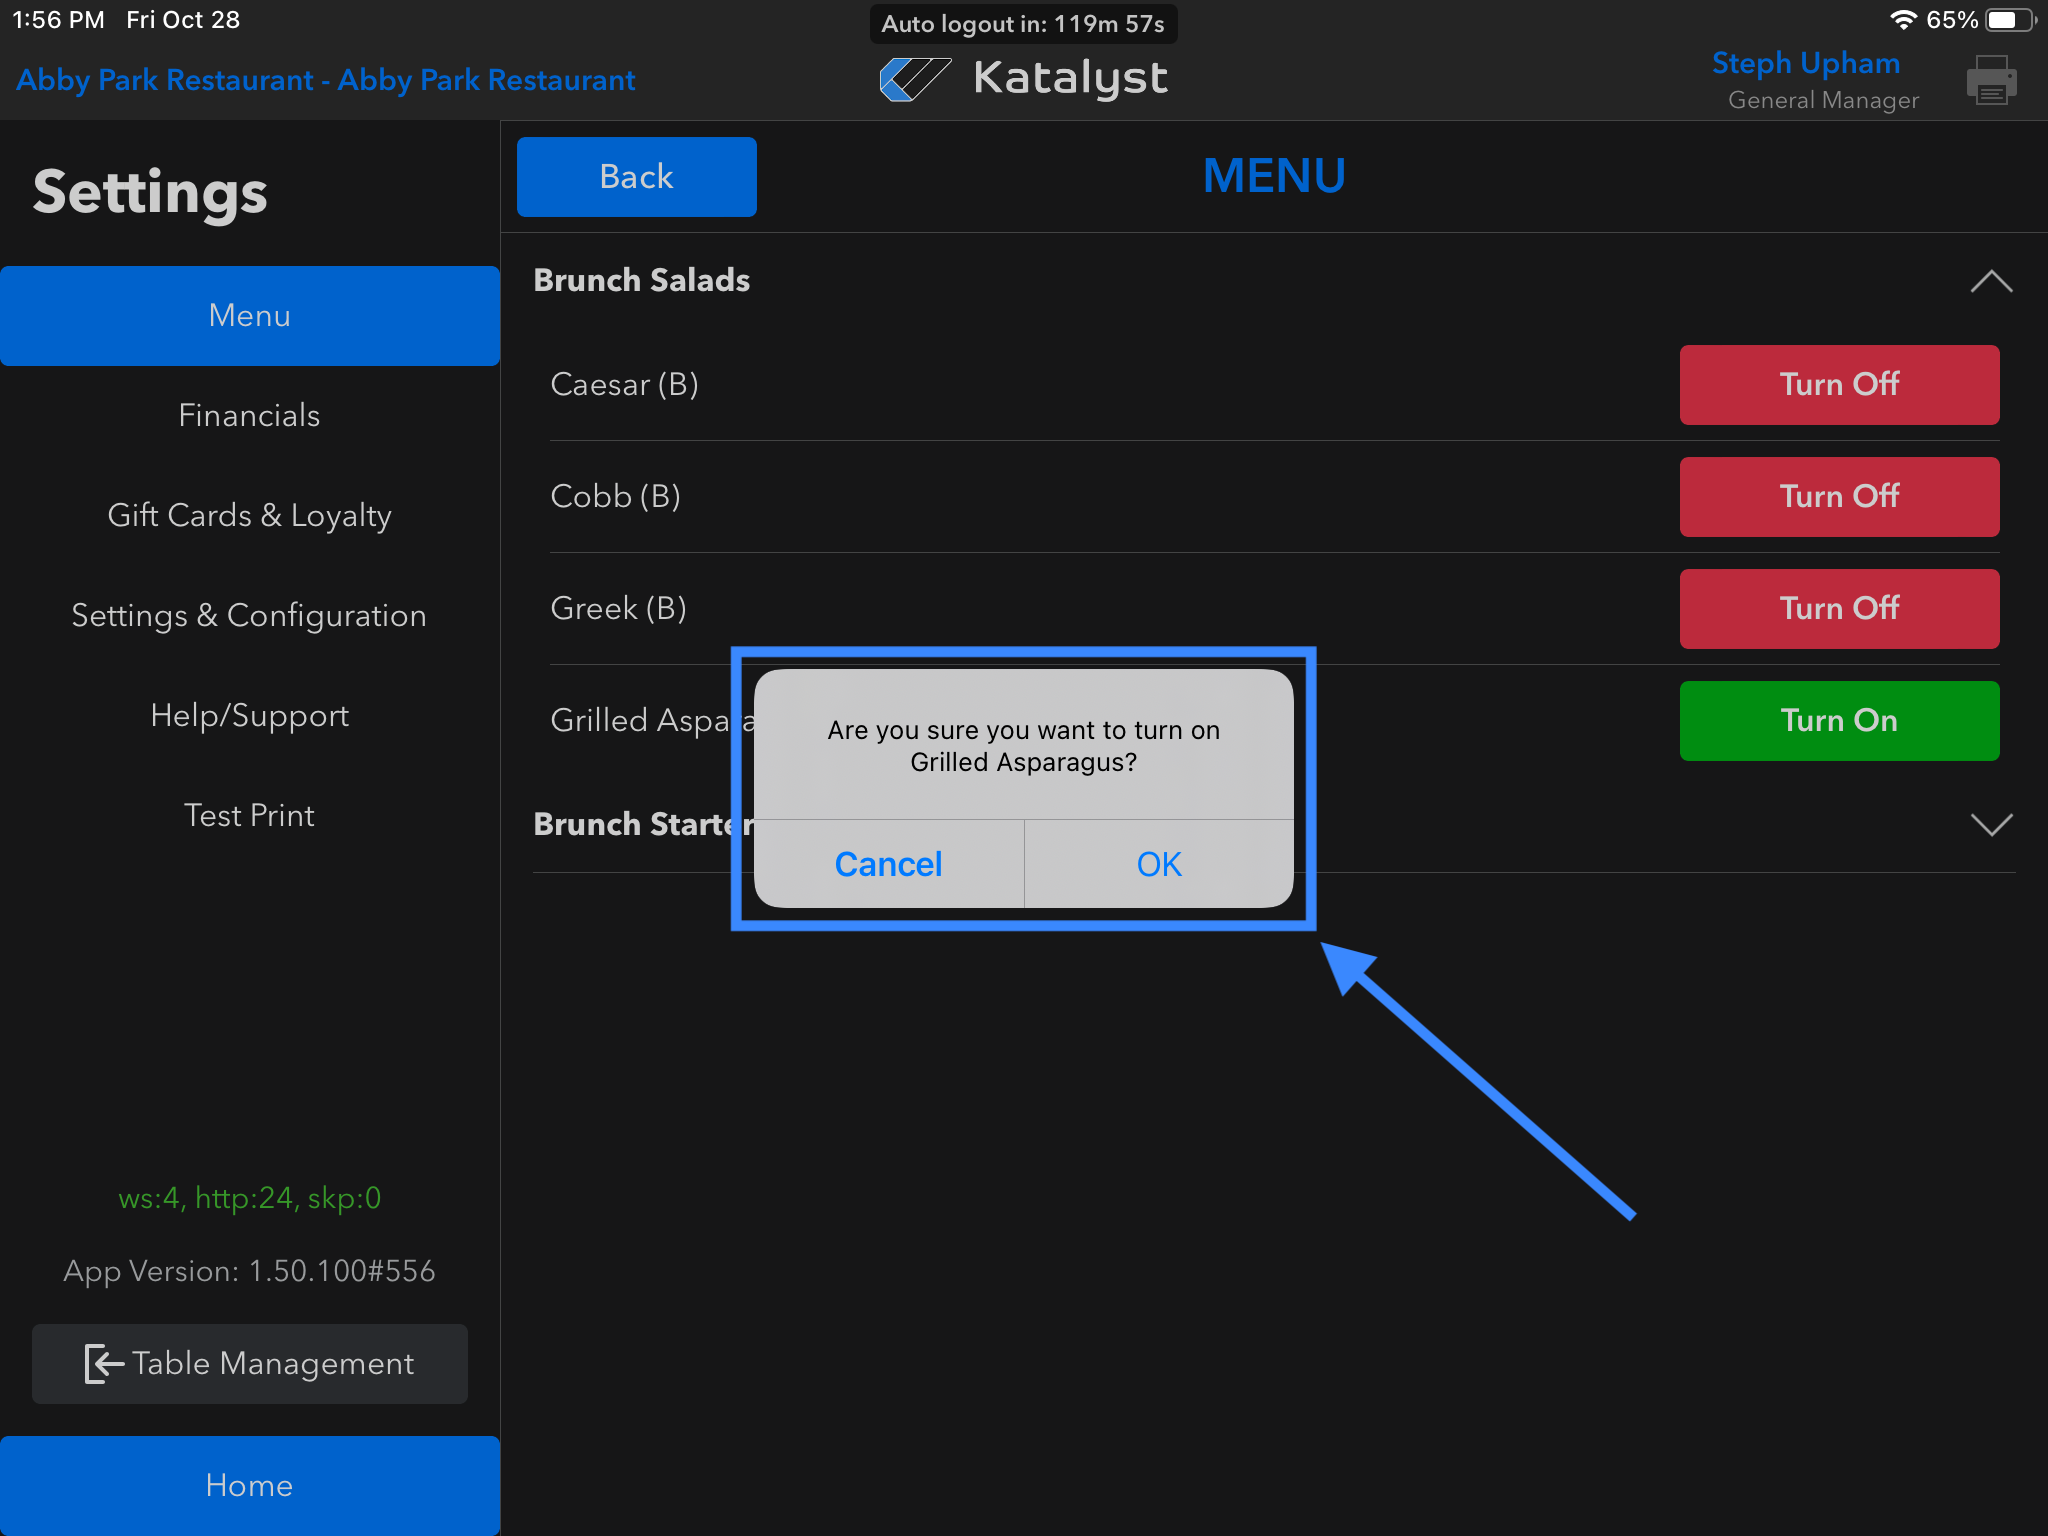Click the printer icon in header

[1990, 80]
